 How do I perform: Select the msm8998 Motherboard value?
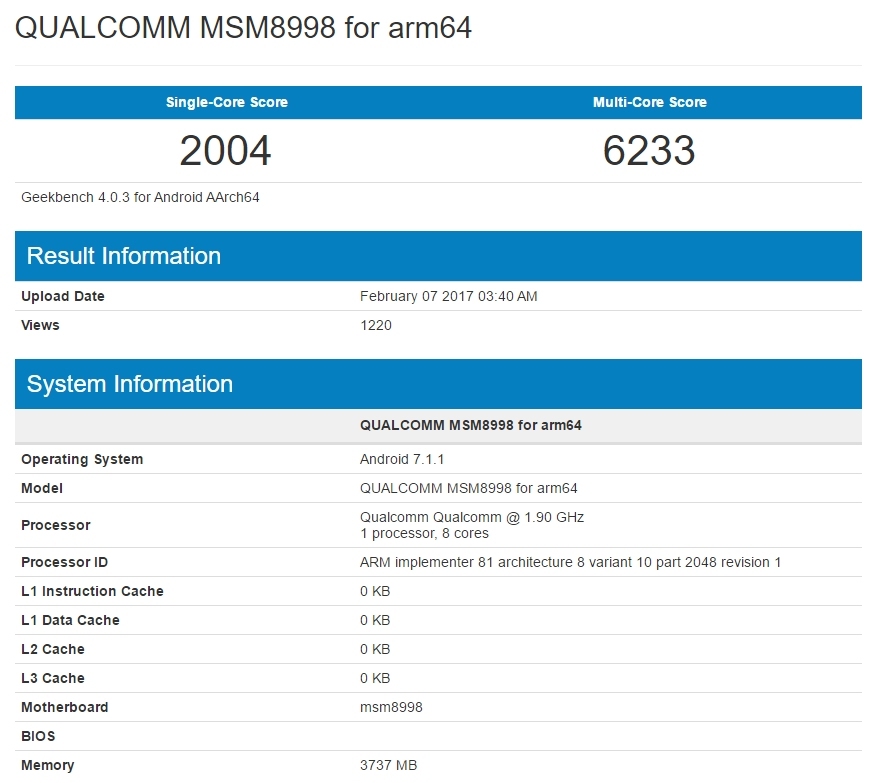[389, 707]
